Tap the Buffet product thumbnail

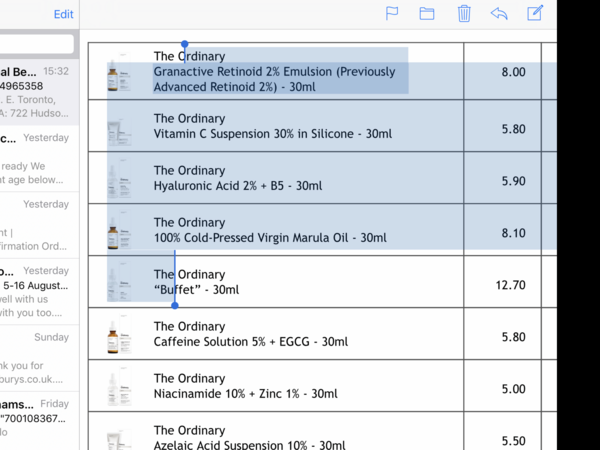pos(119,282)
